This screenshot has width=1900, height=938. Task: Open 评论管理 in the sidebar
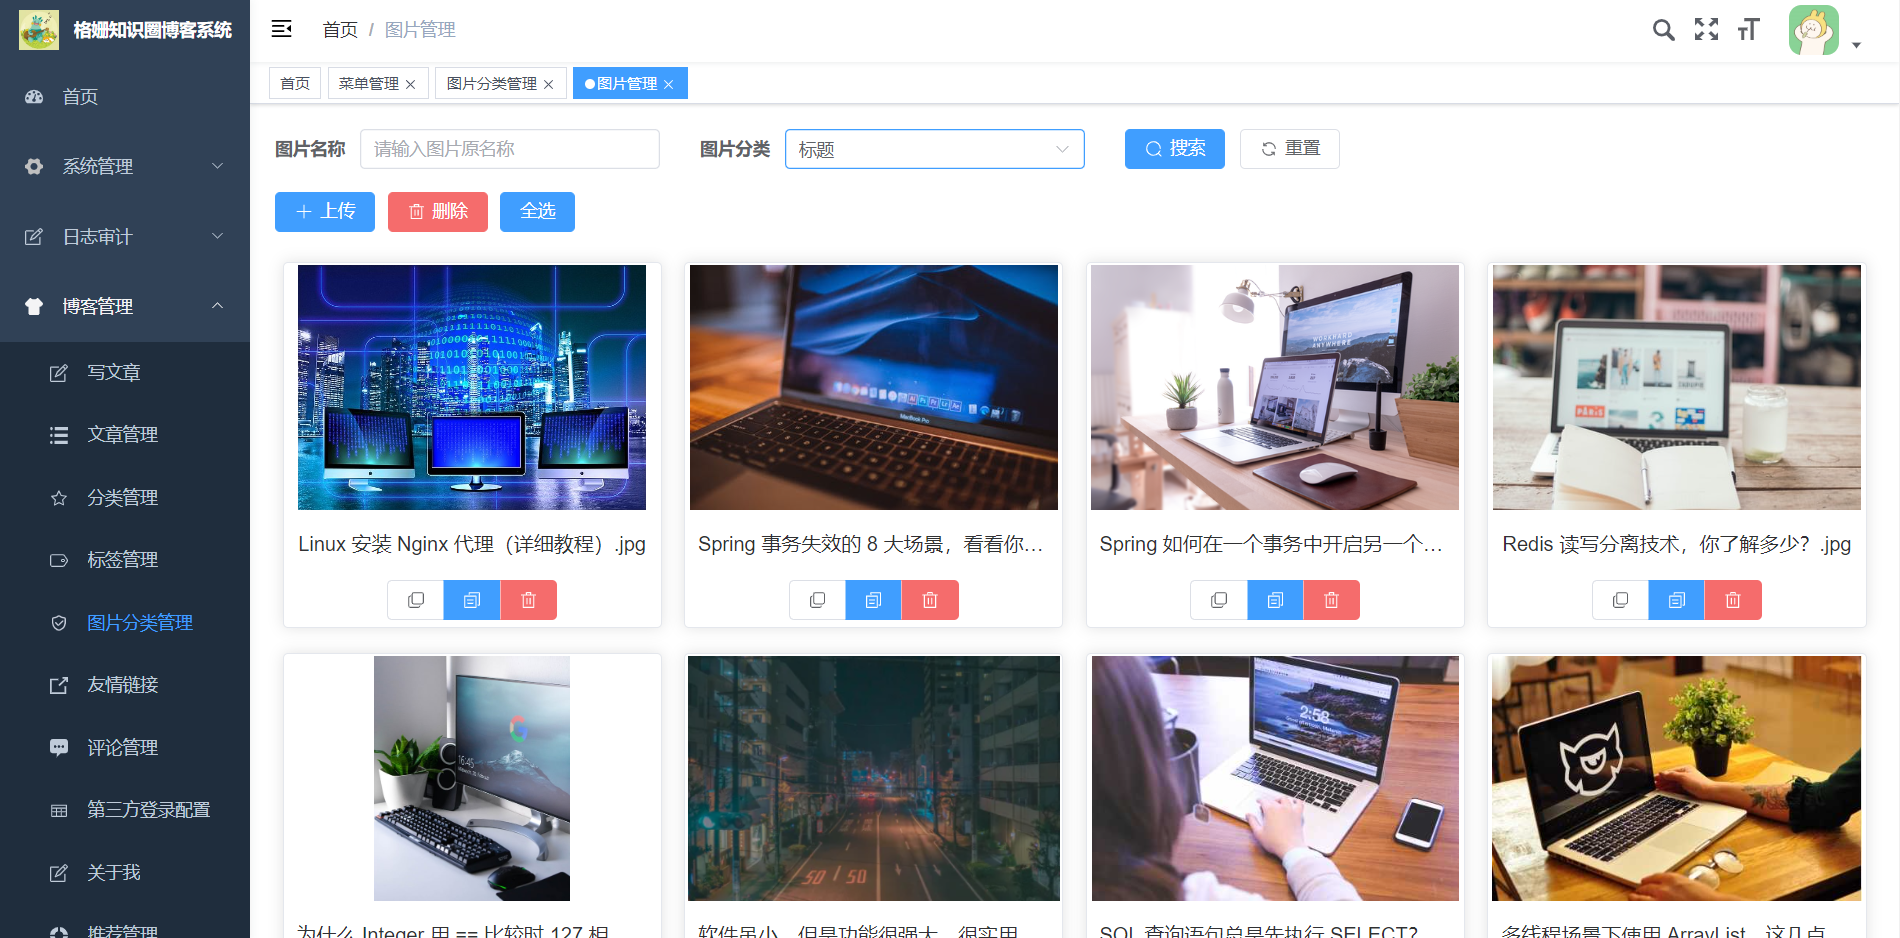pos(125,747)
